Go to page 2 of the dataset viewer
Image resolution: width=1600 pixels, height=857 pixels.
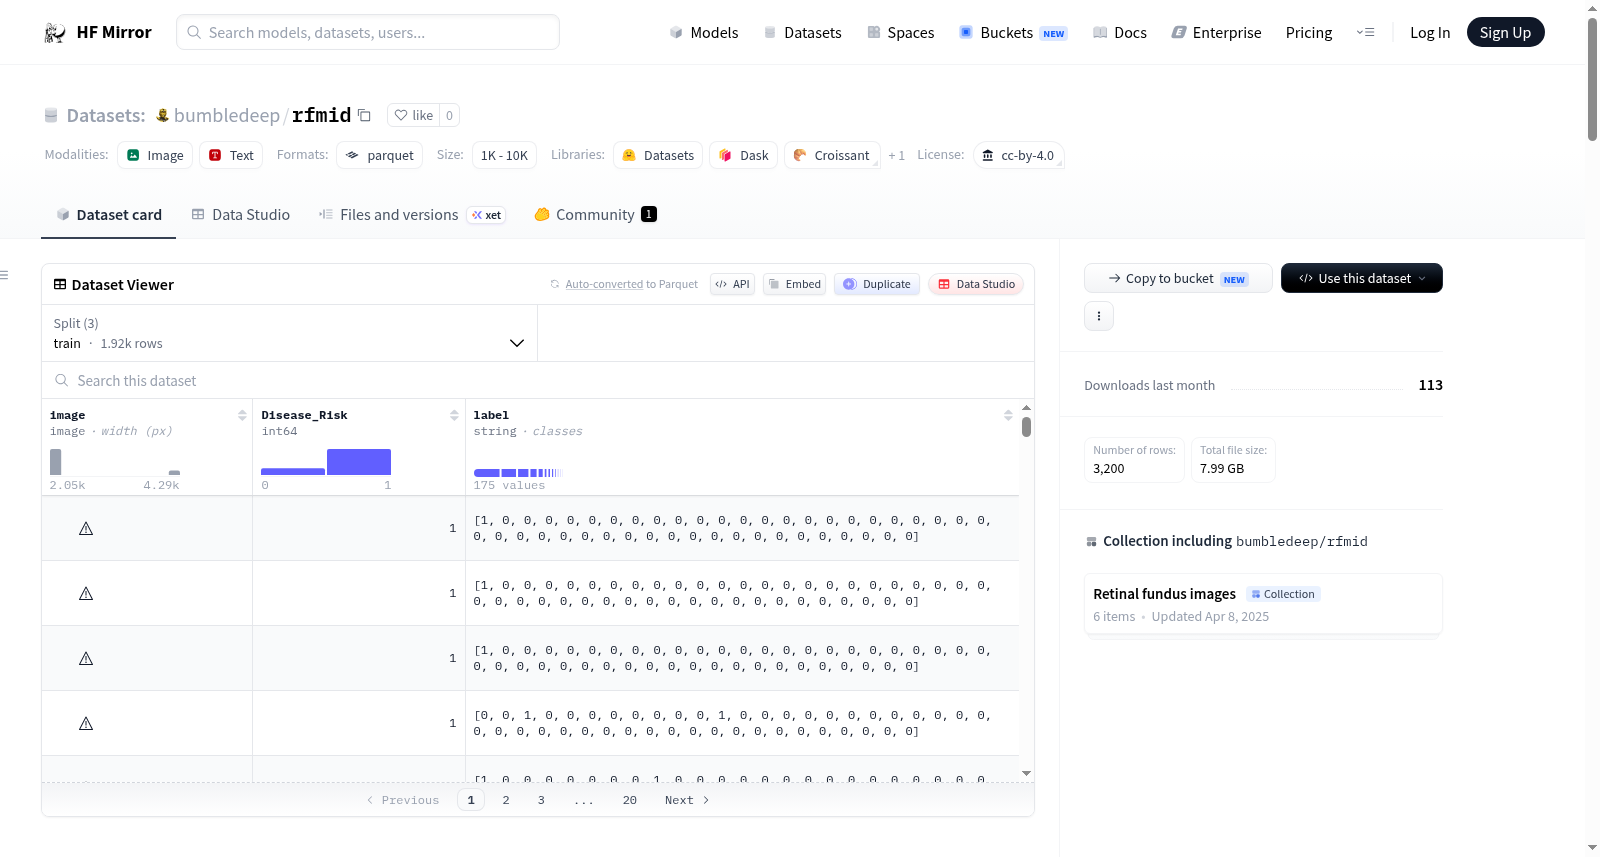[506, 800]
